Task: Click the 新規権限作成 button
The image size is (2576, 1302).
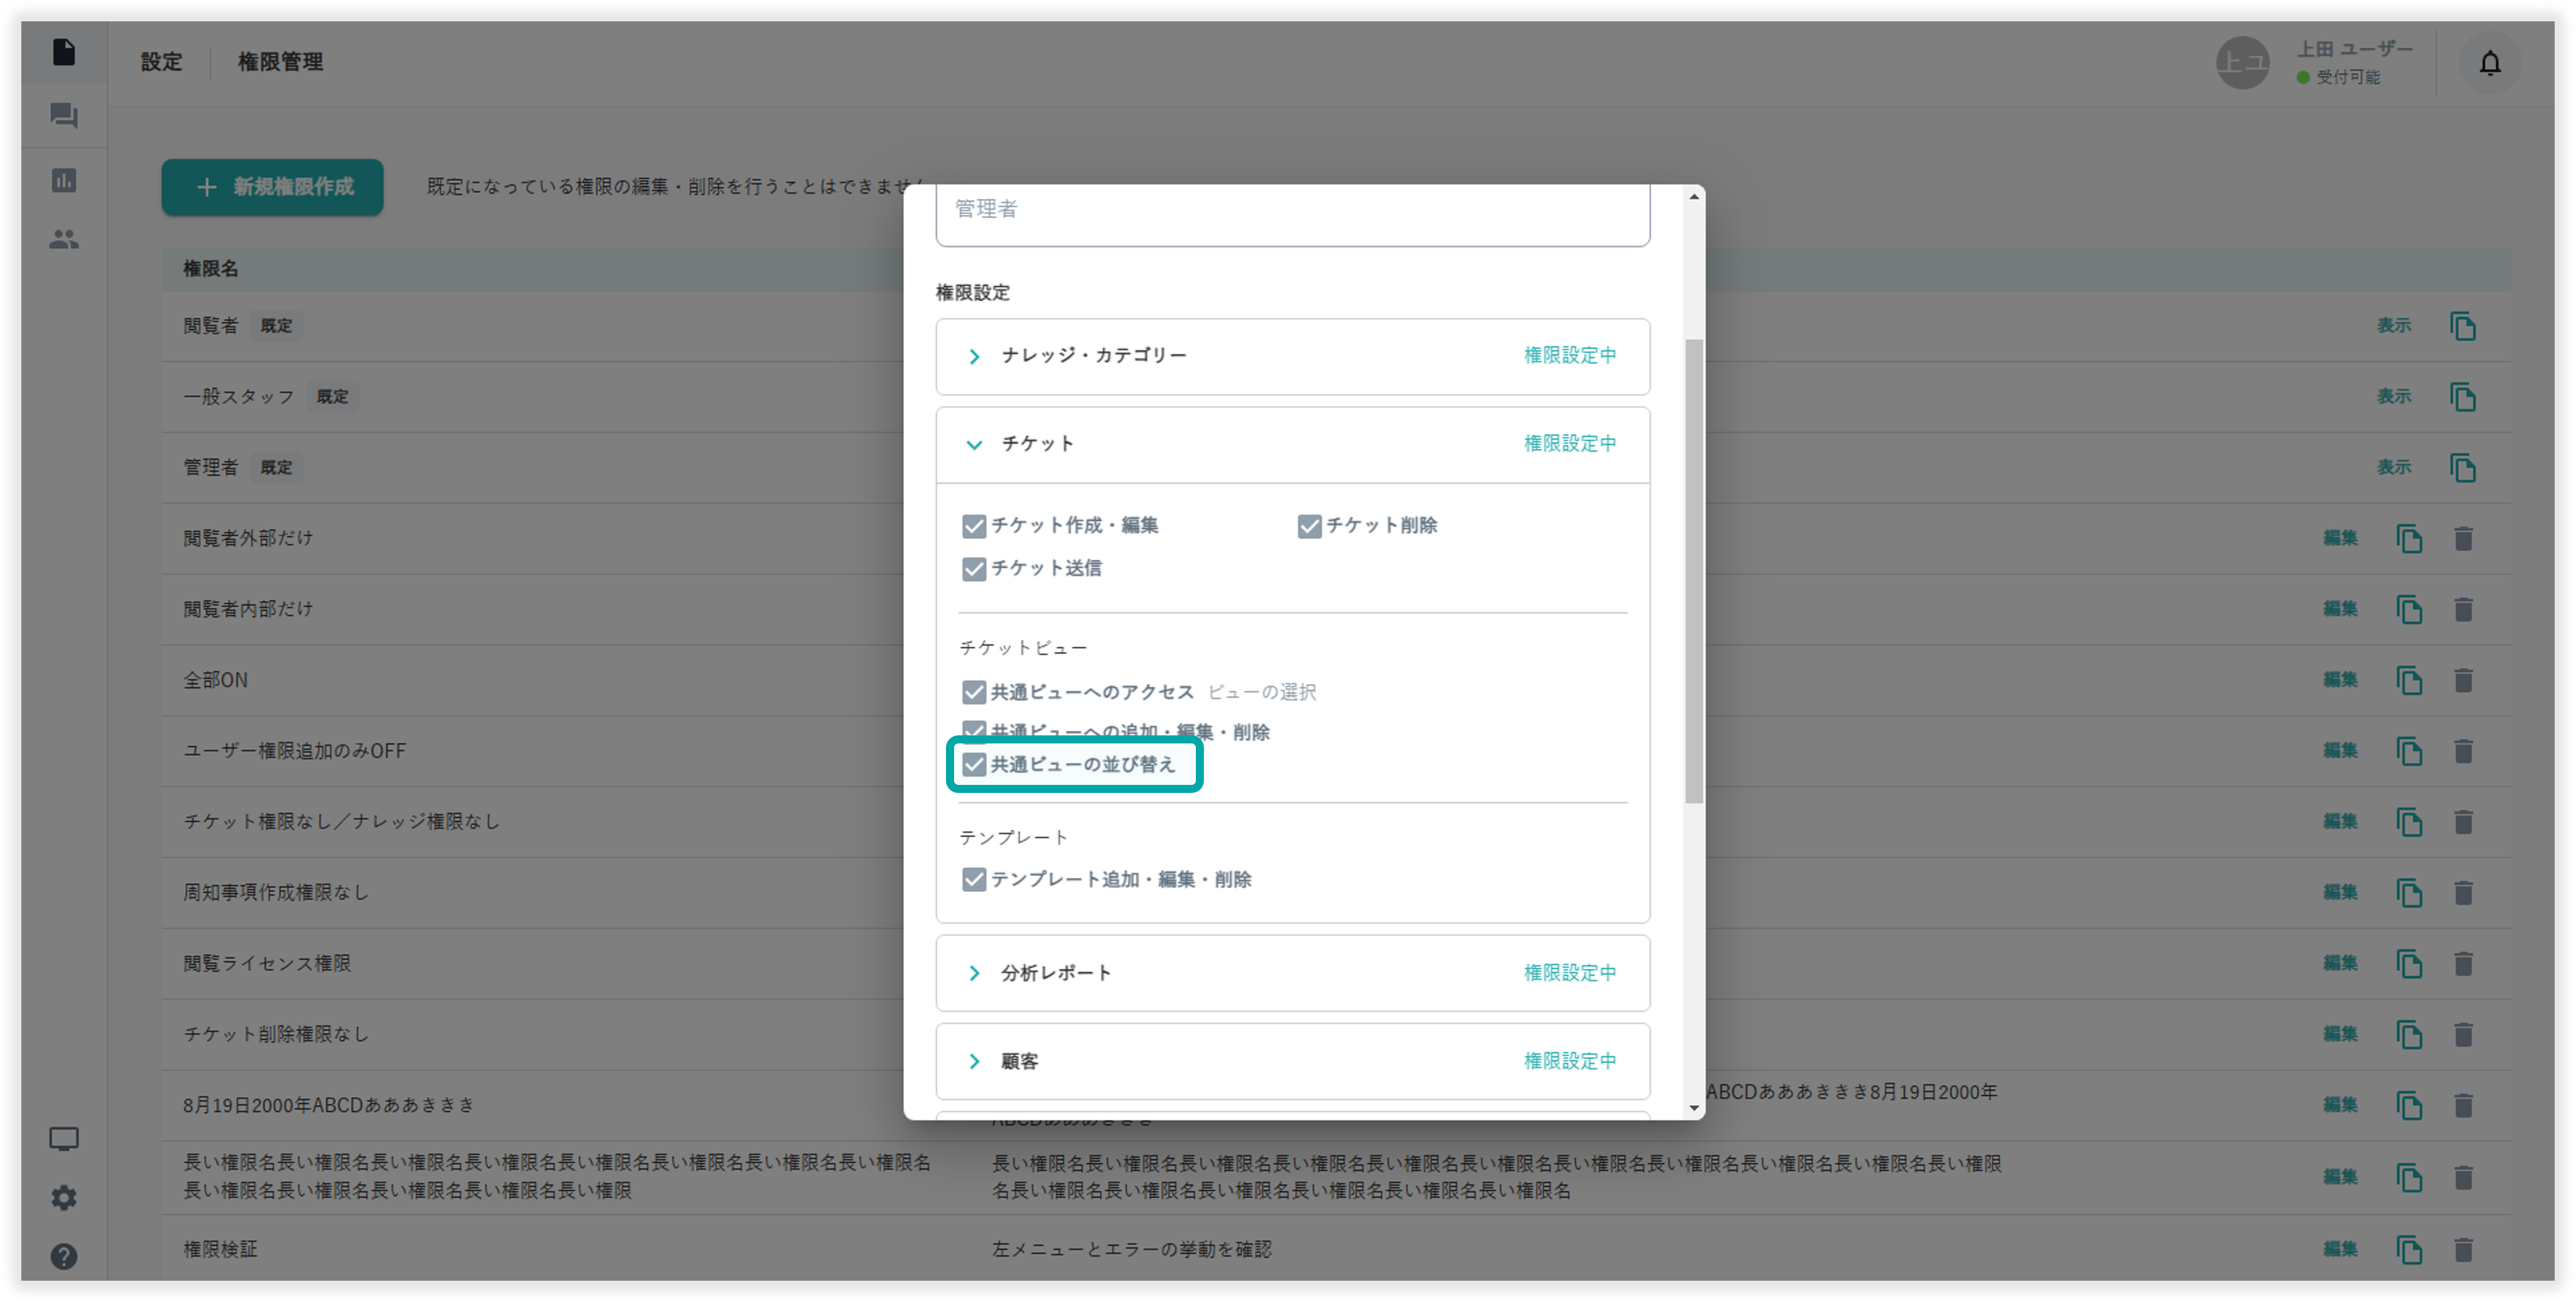Action: 272,187
